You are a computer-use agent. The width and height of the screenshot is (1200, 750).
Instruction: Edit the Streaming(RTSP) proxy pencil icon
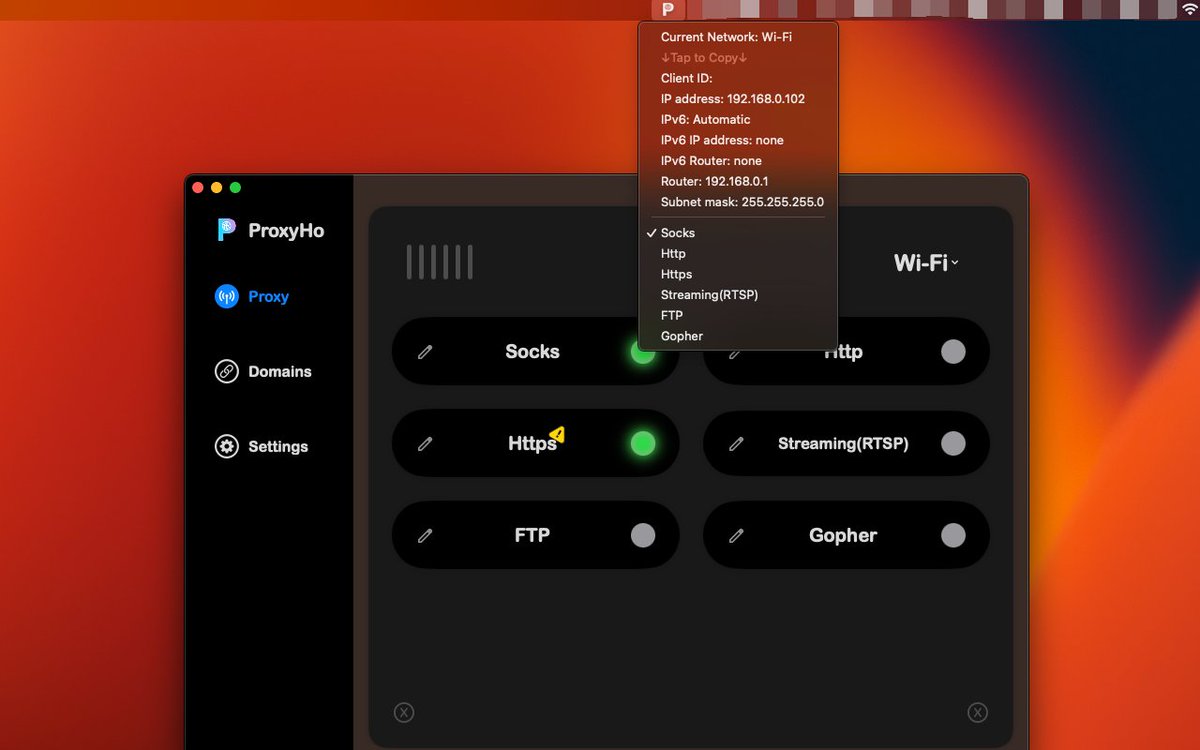click(736, 444)
